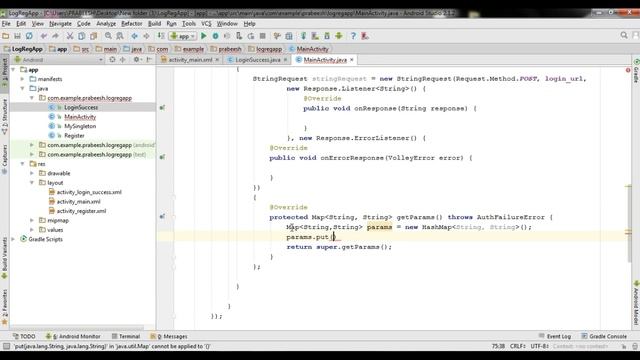
Task: Click the Make Project icon
Action: pyautogui.click(x=161, y=36)
